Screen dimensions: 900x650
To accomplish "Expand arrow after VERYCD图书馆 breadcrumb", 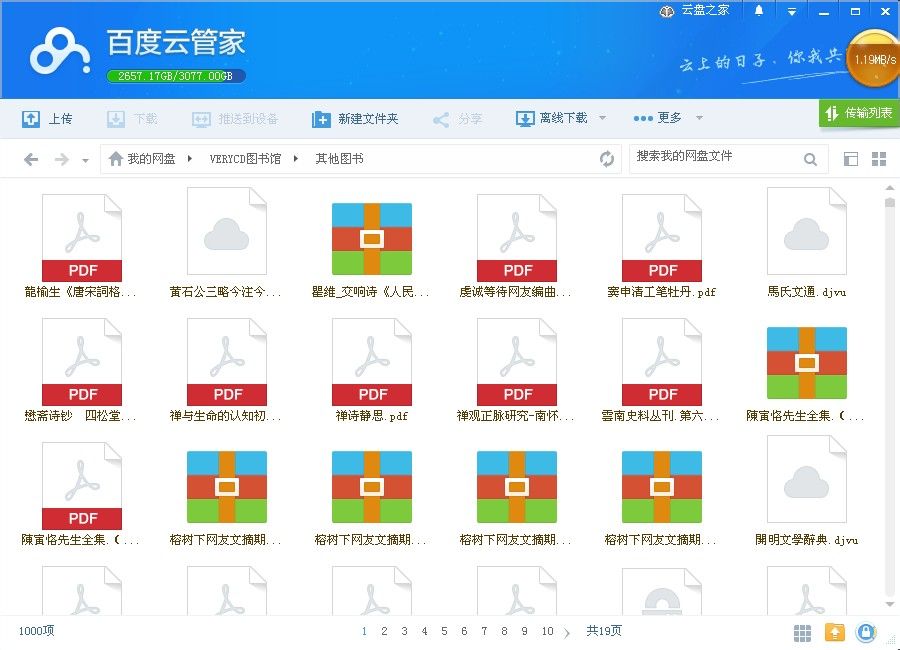I will click(x=296, y=158).
